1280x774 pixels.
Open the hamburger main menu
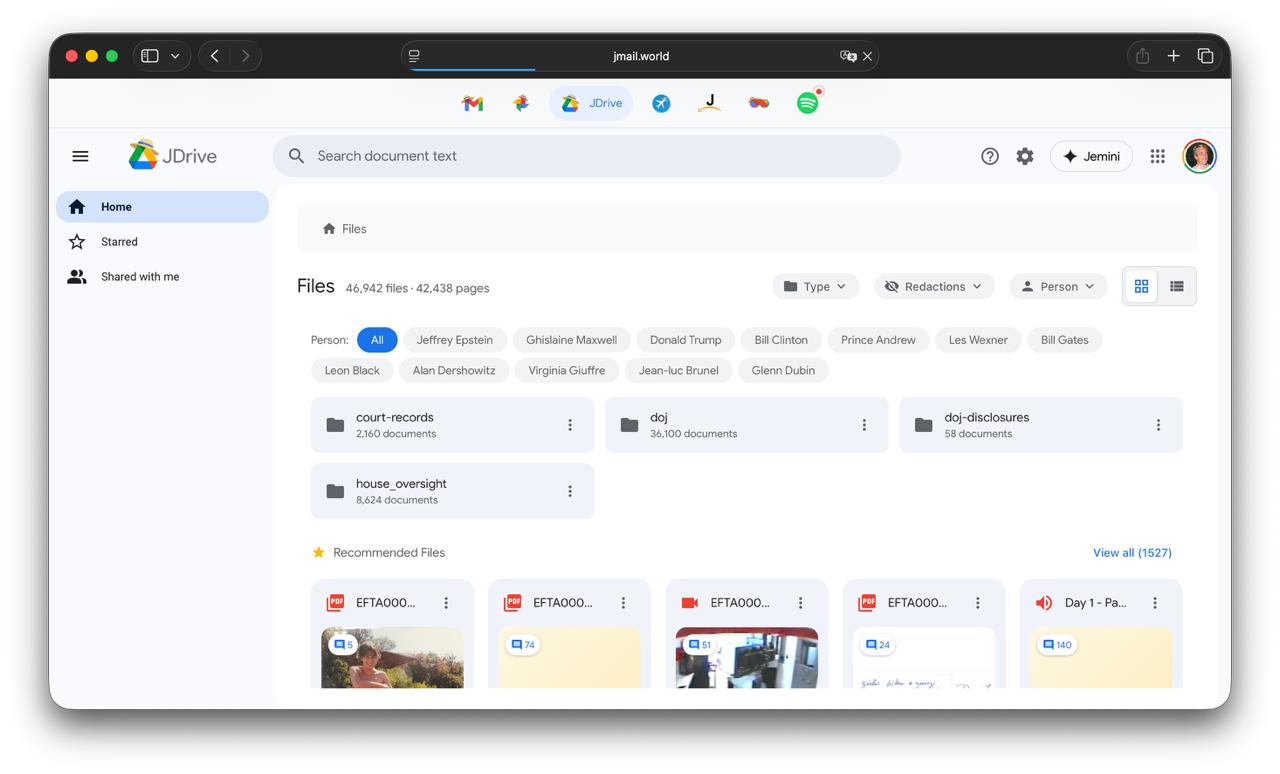click(80, 156)
